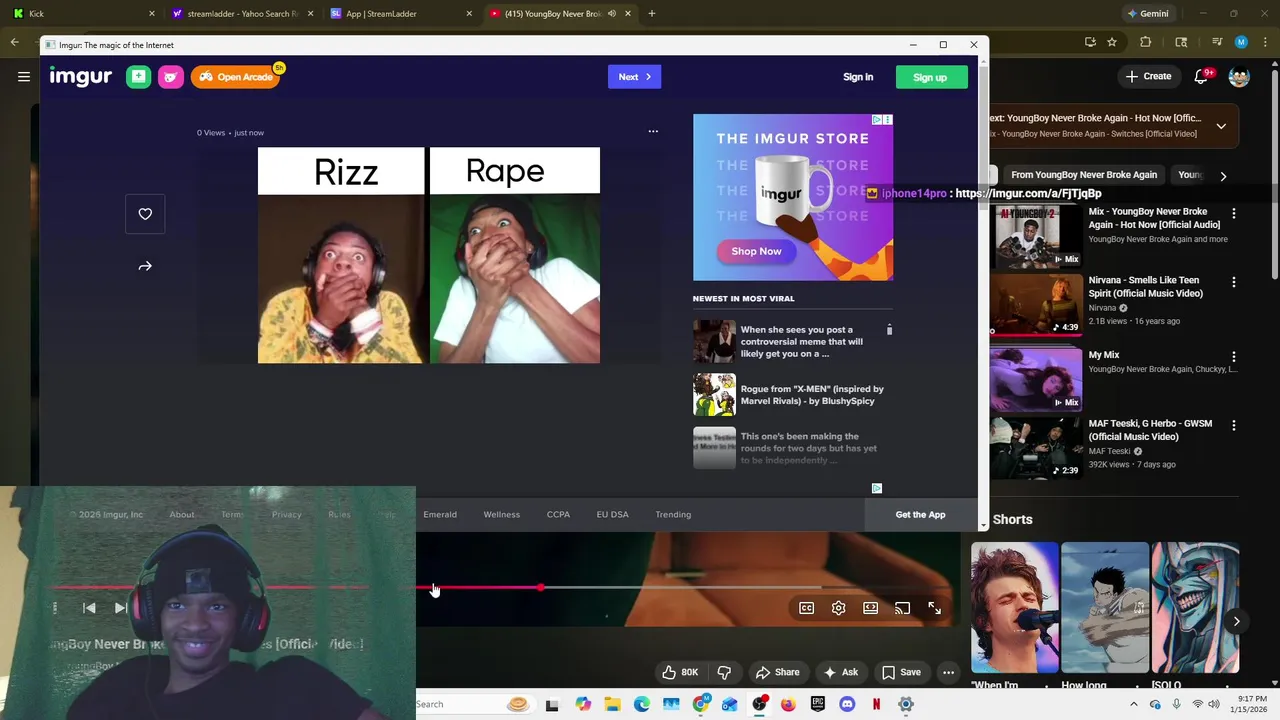Switch to the App | StreamLadder tab
This screenshot has width=1280, height=720.
(400, 13)
